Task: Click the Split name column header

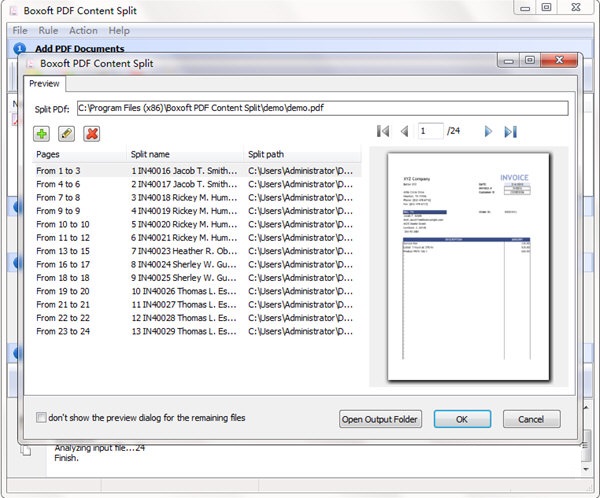Action: coord(185,154)
